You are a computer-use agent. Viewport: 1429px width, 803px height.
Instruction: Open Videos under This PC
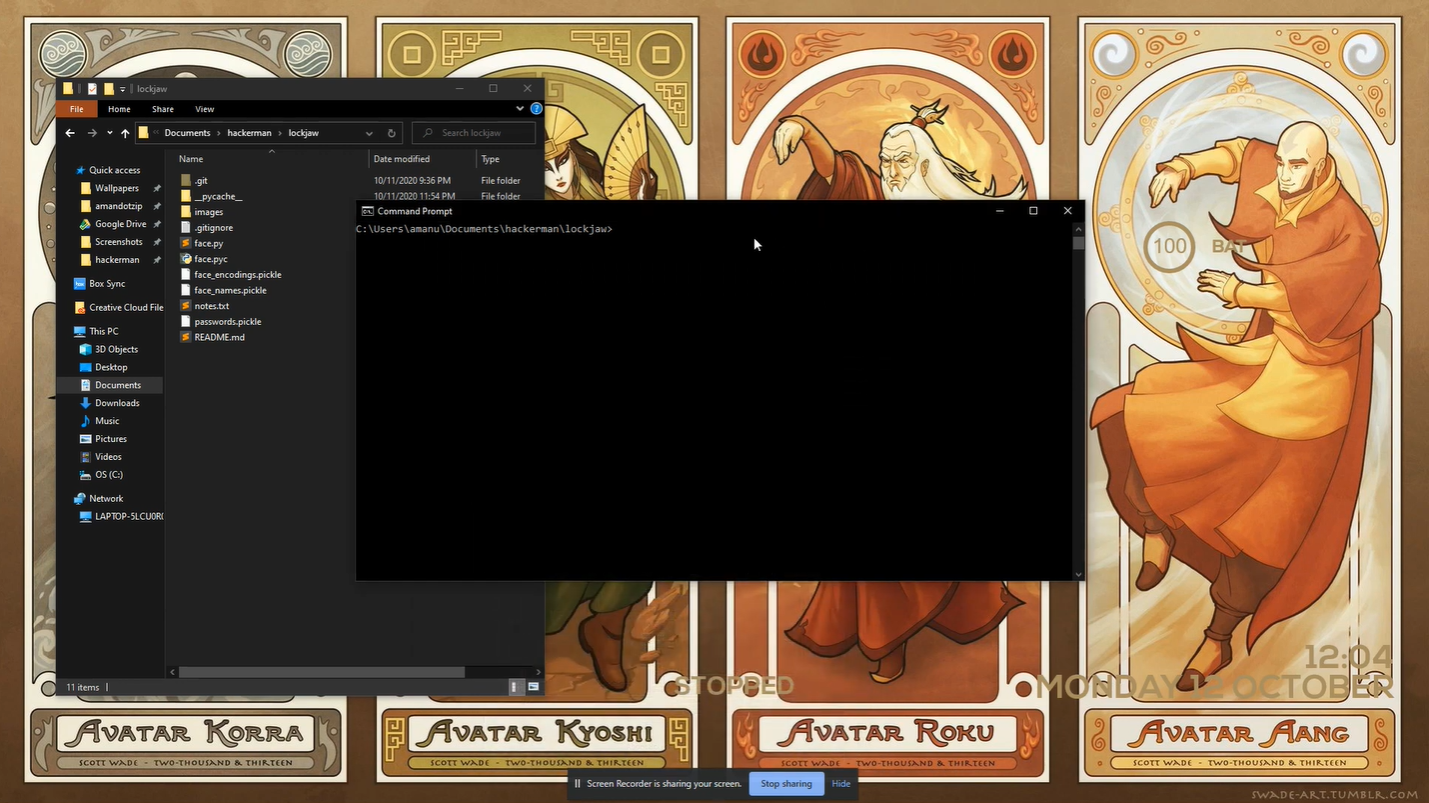[x=108, y=457]
